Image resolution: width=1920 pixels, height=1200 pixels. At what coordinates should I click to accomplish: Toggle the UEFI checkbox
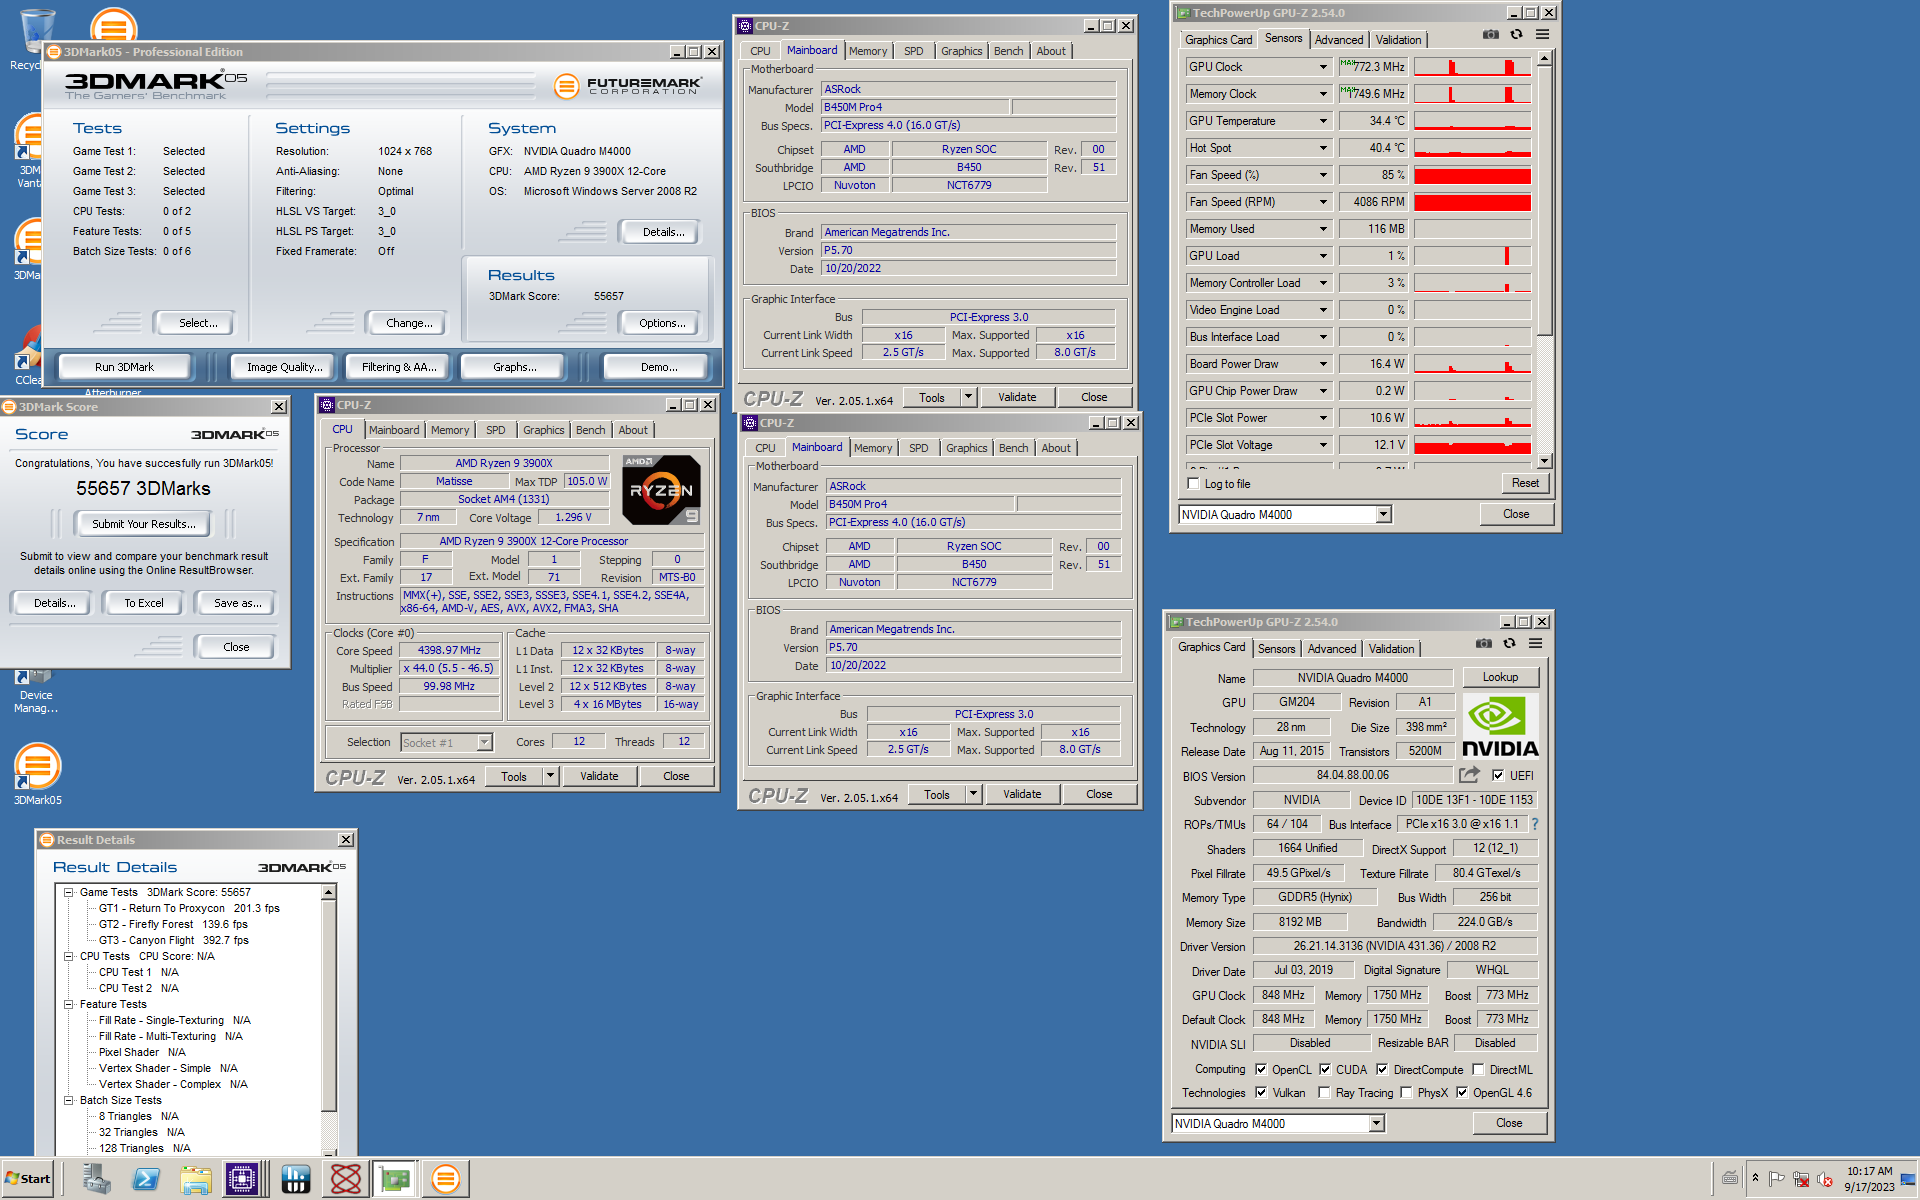[1498, 775]
